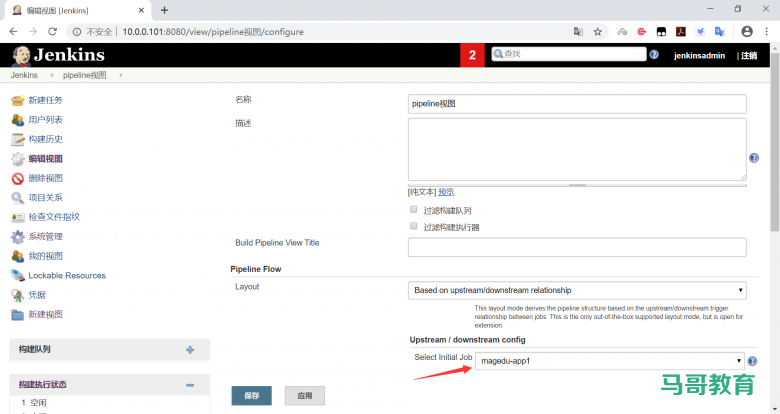The width and height of the screenshot is (780, 414).
Task: Go back in browser history
Action: point(13,31)
